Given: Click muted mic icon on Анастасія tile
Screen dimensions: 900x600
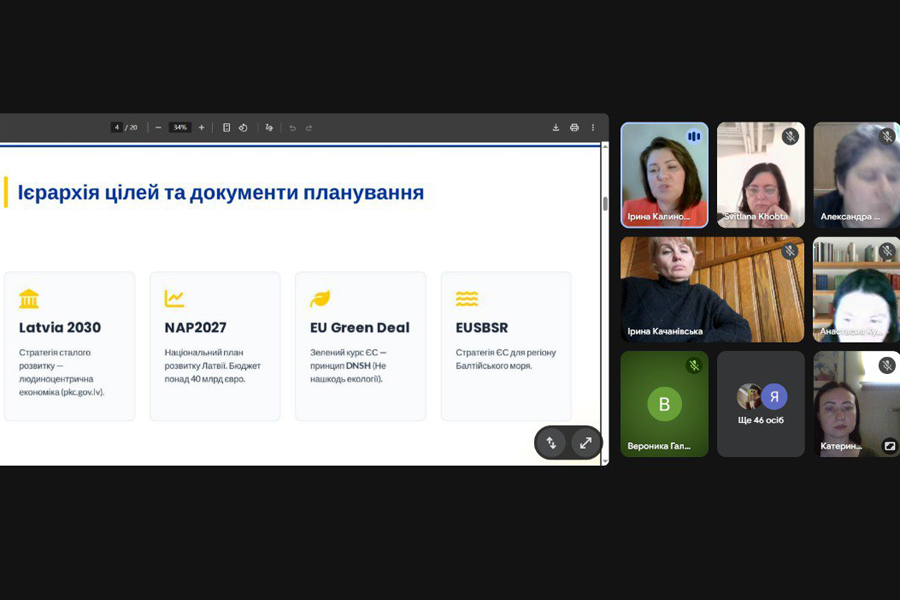Looking at the screenshot, I should (x=887, y=251).
